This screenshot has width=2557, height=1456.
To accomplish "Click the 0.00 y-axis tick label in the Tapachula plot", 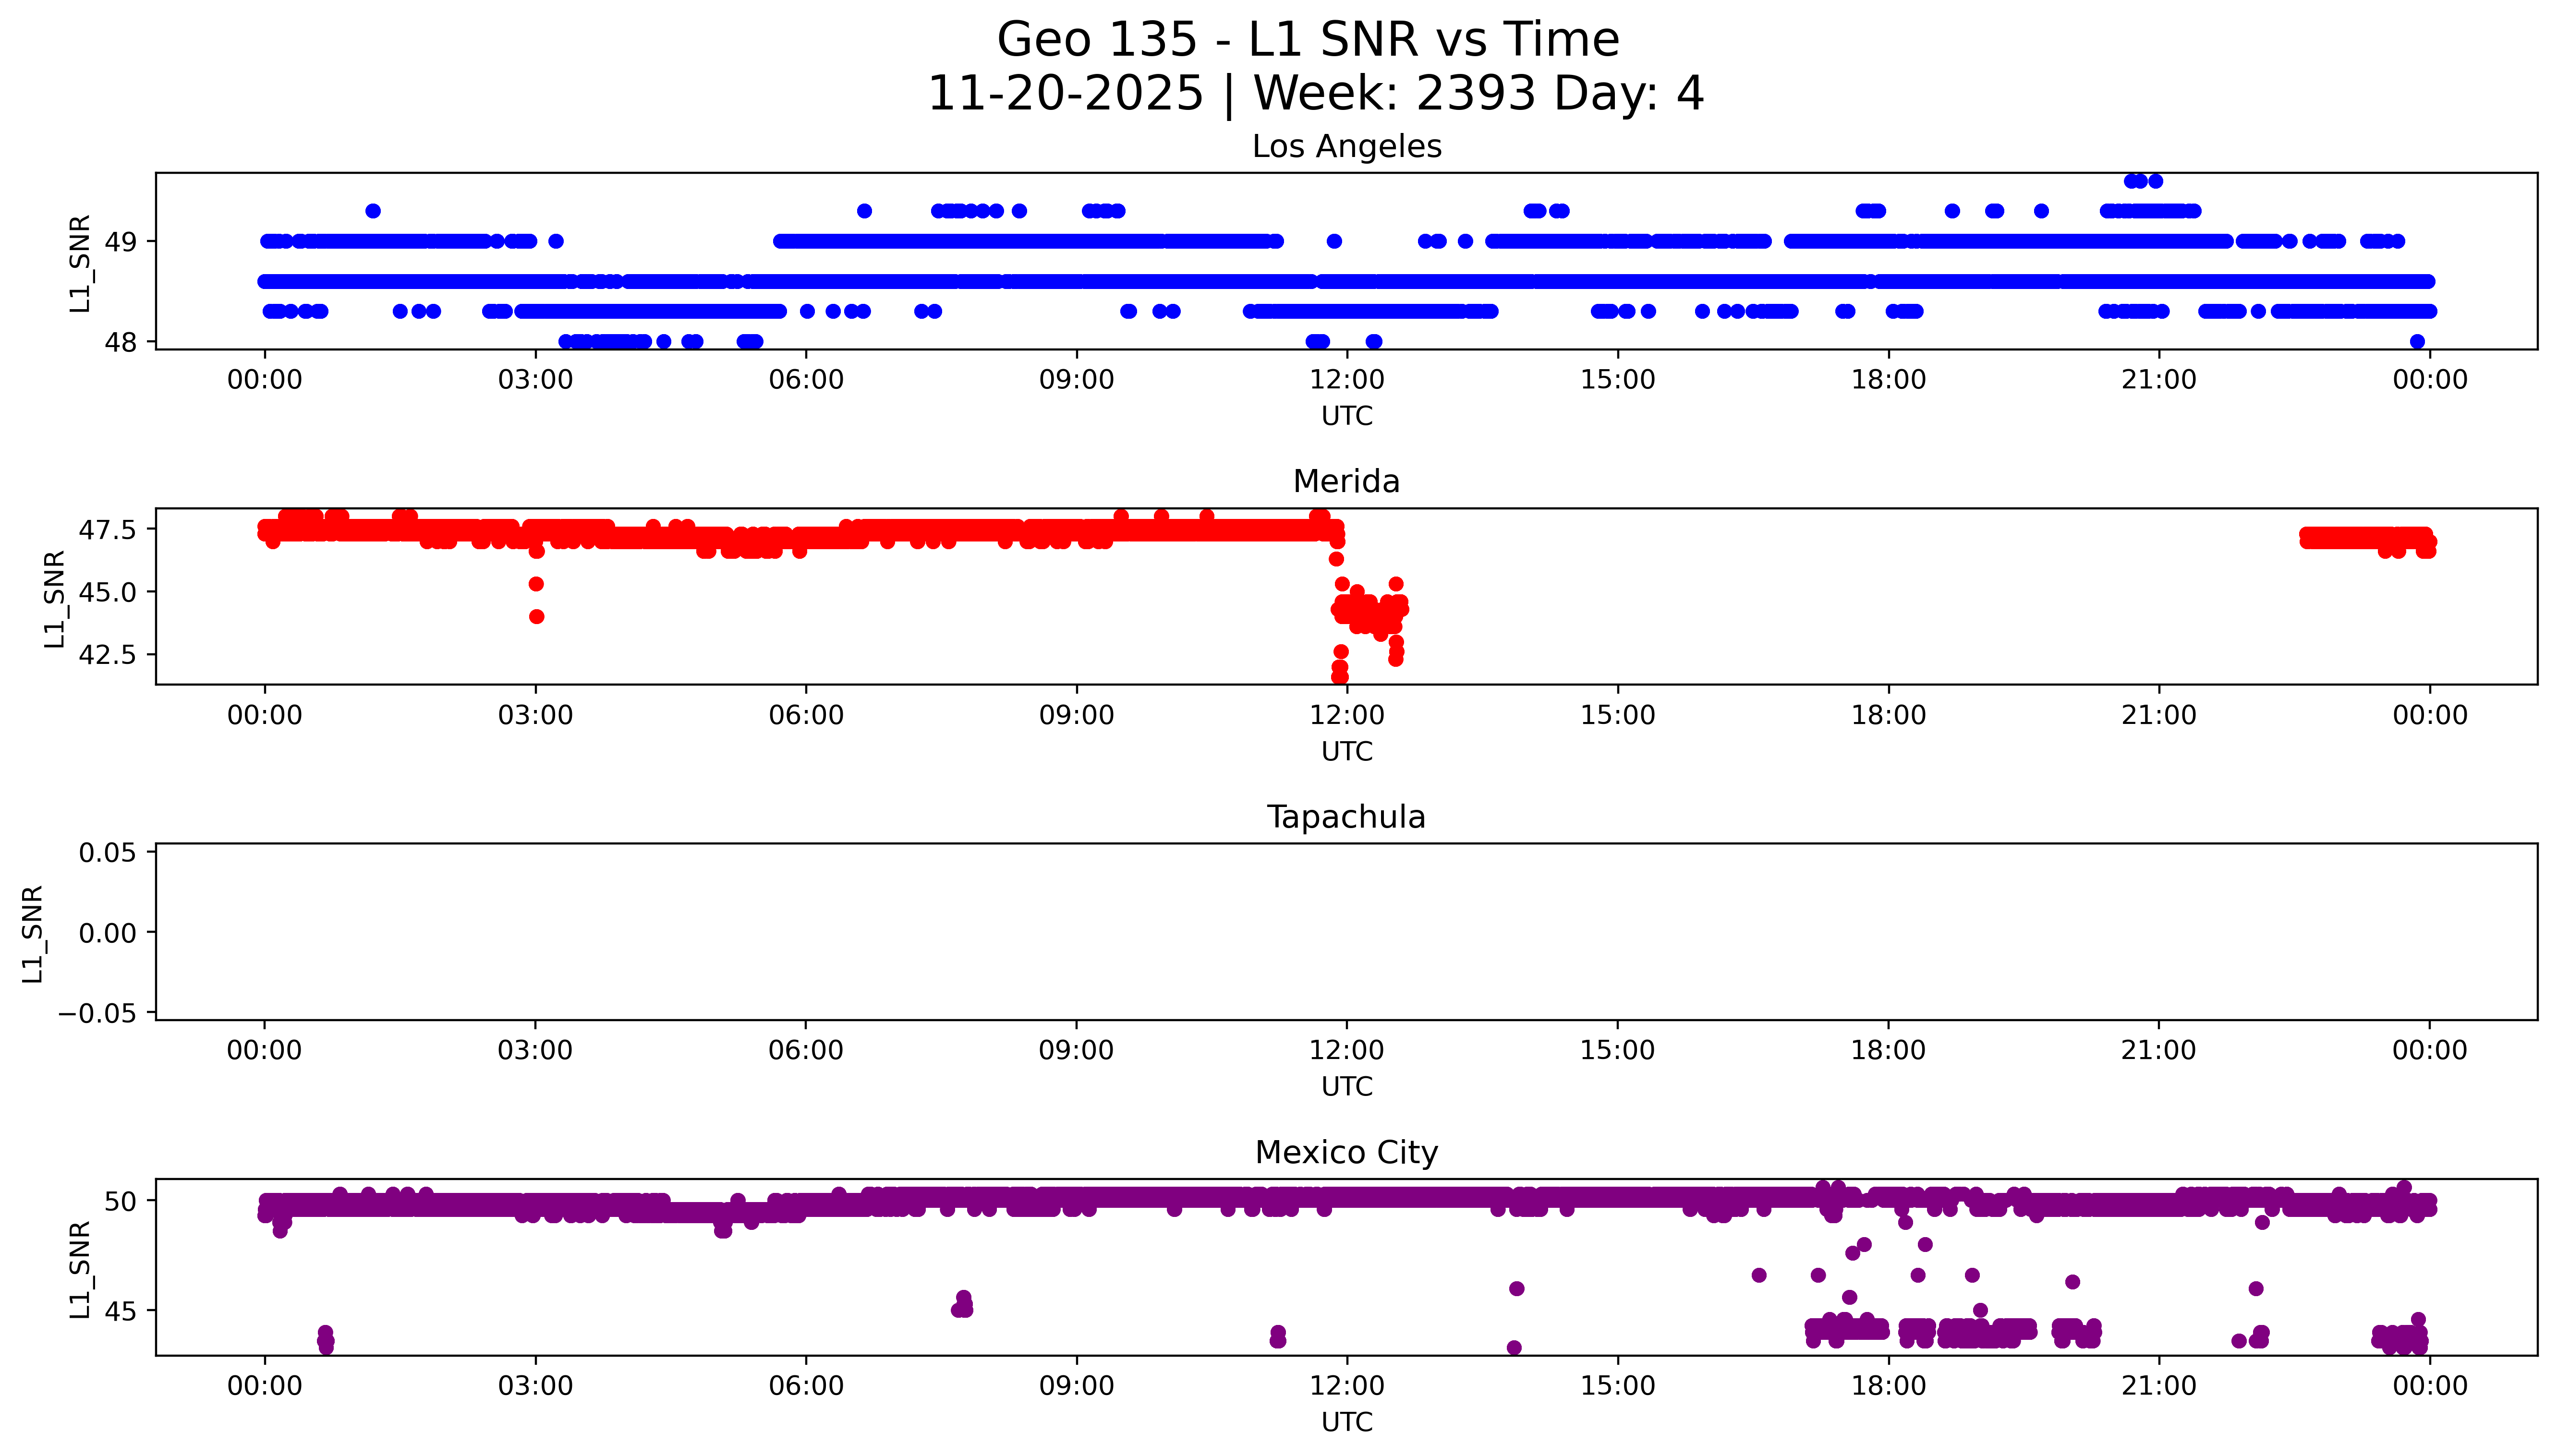I will tap(108, 933).
